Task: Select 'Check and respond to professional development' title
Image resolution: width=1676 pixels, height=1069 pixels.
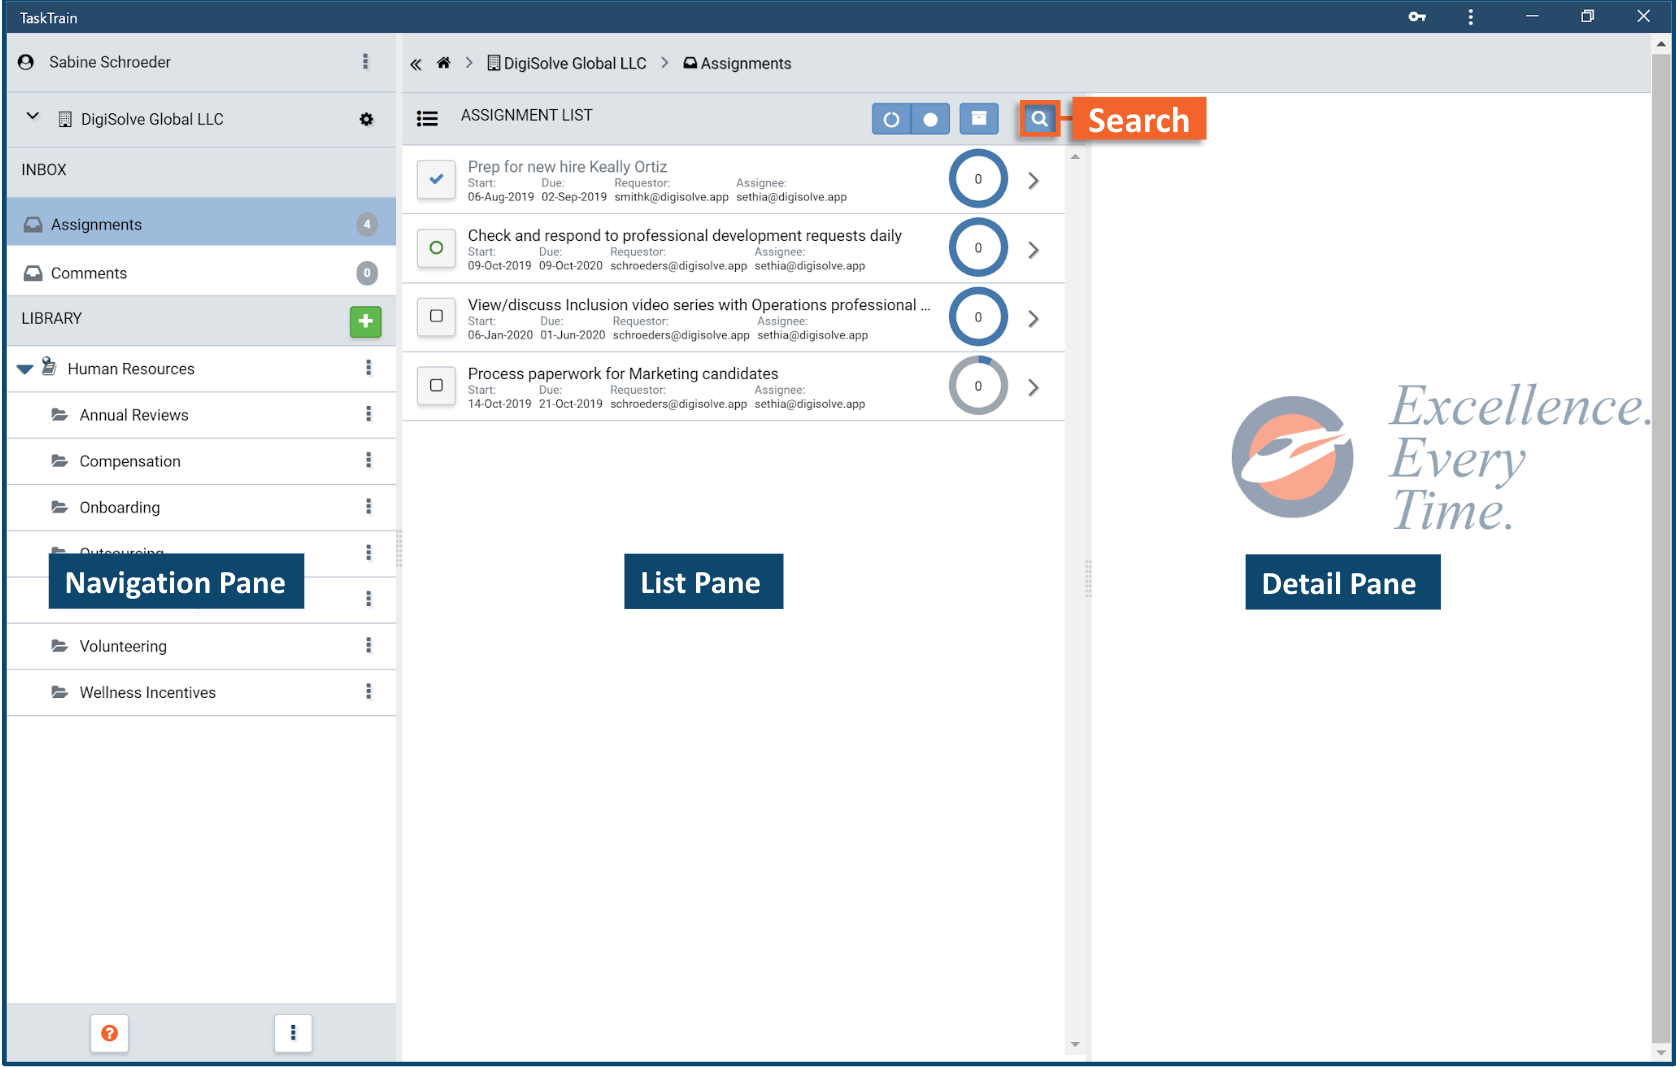Action: (685, 235)
